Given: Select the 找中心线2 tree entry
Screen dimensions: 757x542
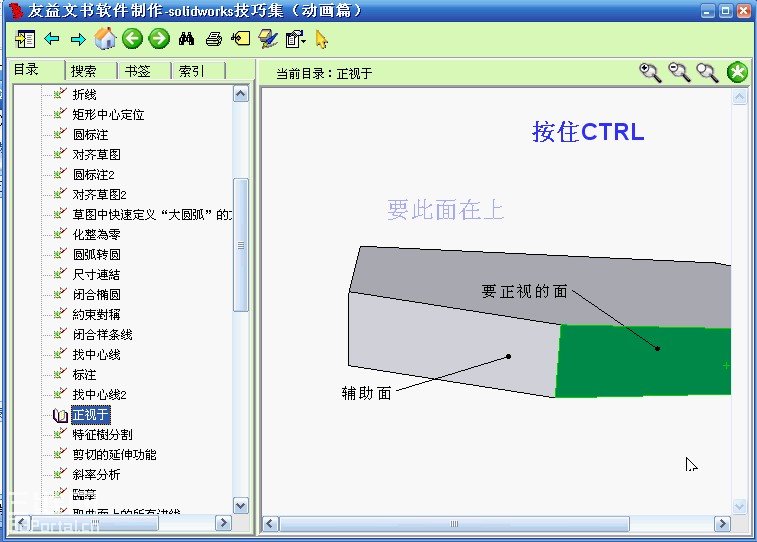Looking at the screenshot, I should coord(99,395).
